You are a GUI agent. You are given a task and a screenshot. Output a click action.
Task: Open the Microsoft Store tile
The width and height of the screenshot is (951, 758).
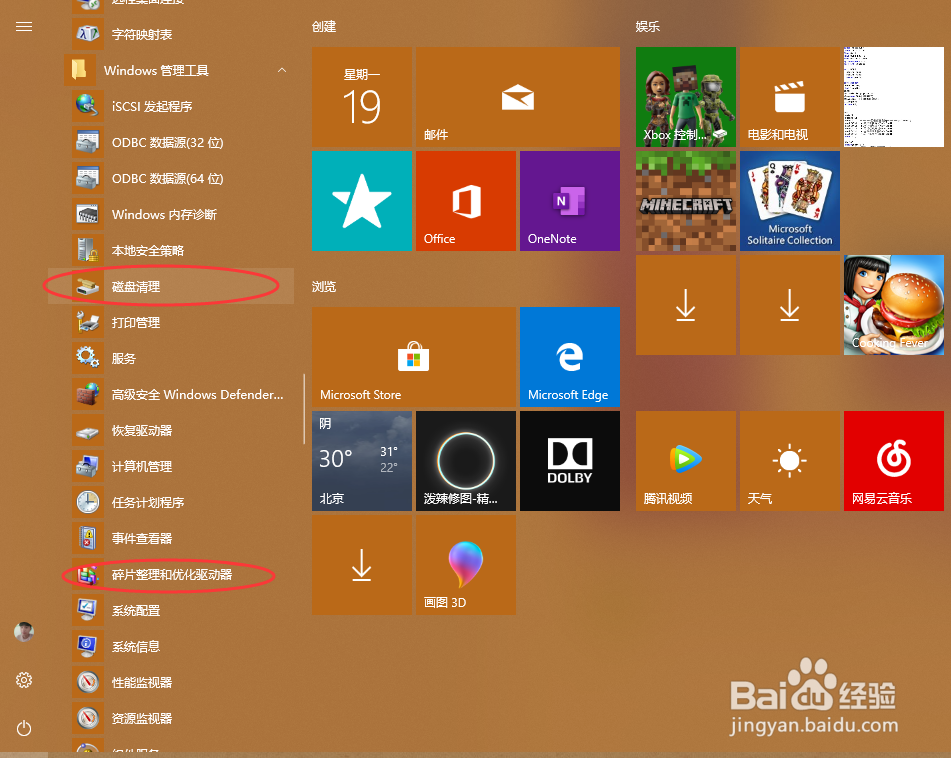pos(414,357)
